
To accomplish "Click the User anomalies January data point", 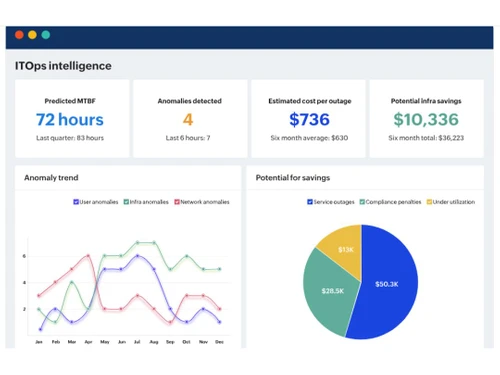I will [40, 329].
